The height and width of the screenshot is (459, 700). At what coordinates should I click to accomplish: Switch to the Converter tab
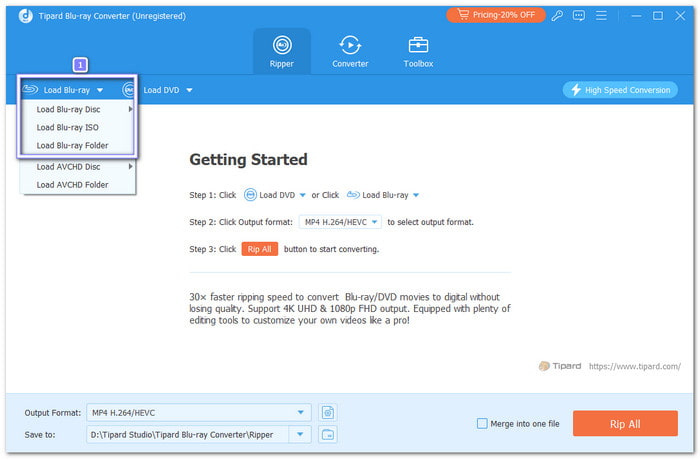350,51
